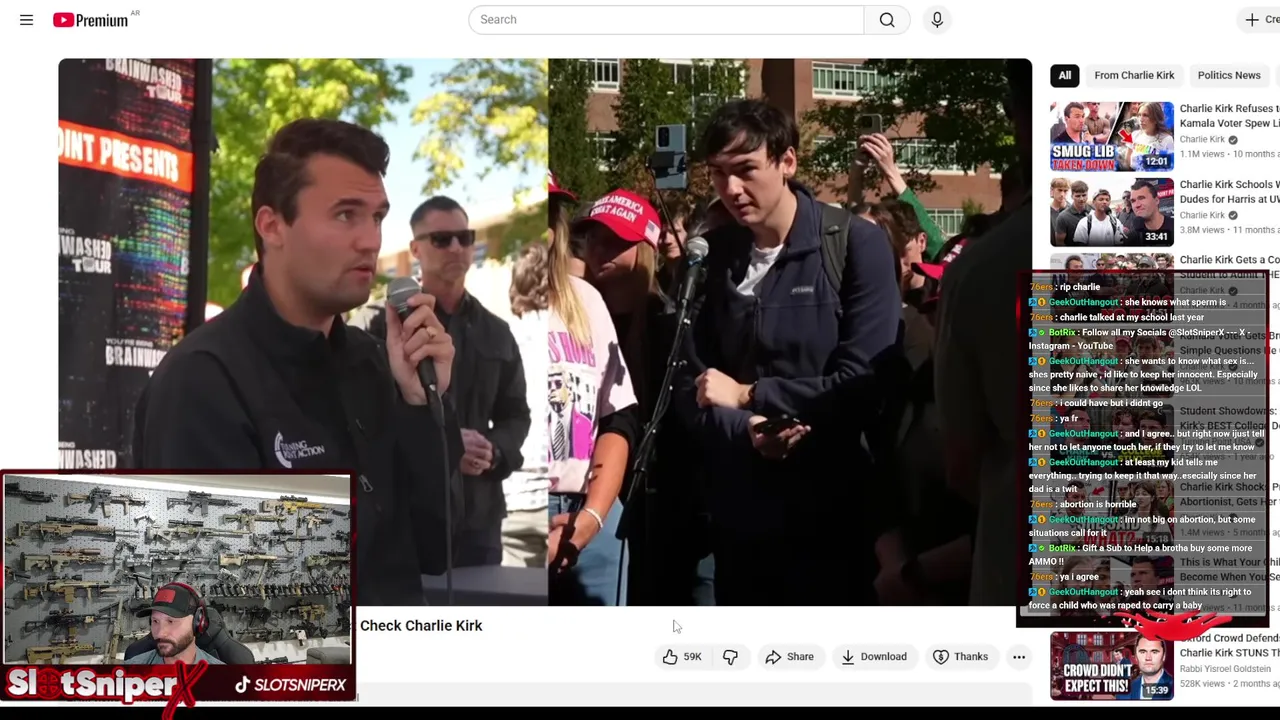The image size is (1280, 720).
Task: Open the SMUG LIB 12:01 video thumbnail
Action: (1112, 136)
